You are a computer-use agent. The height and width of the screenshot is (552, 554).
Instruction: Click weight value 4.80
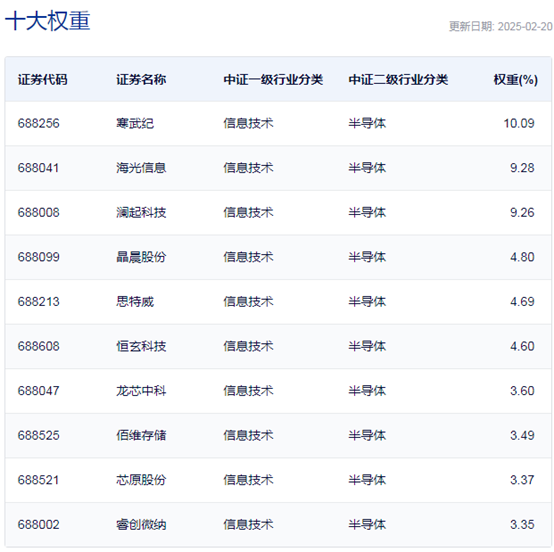(522, 257)
